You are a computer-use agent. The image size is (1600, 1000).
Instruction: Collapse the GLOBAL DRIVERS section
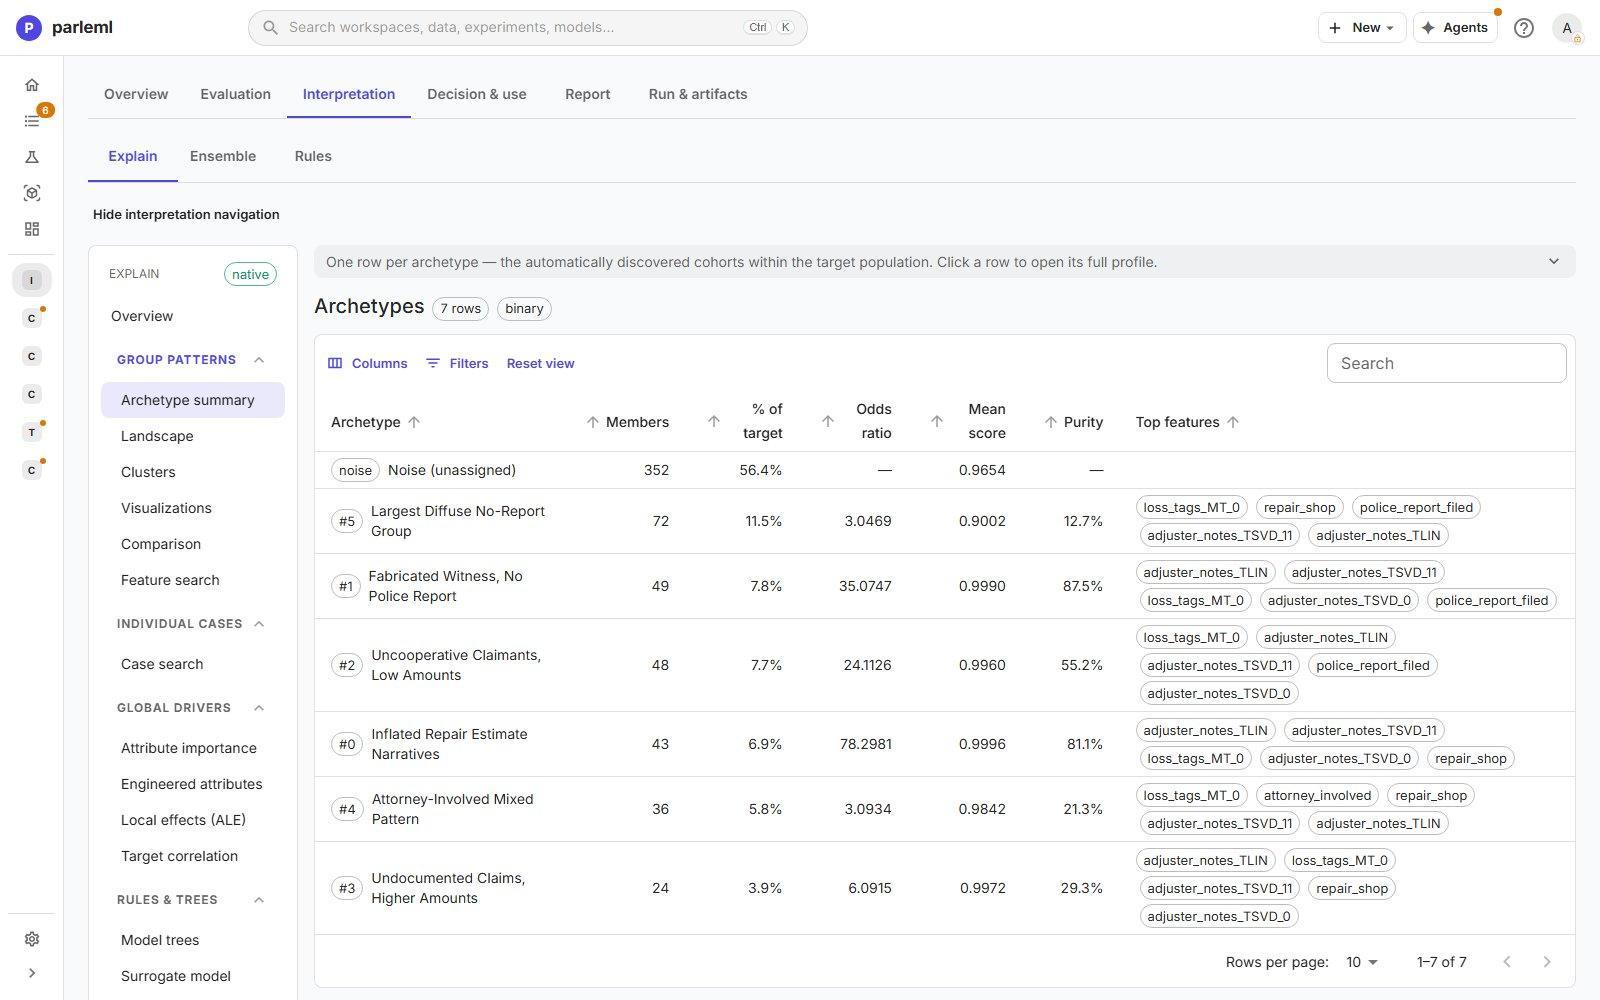point(259,708)
